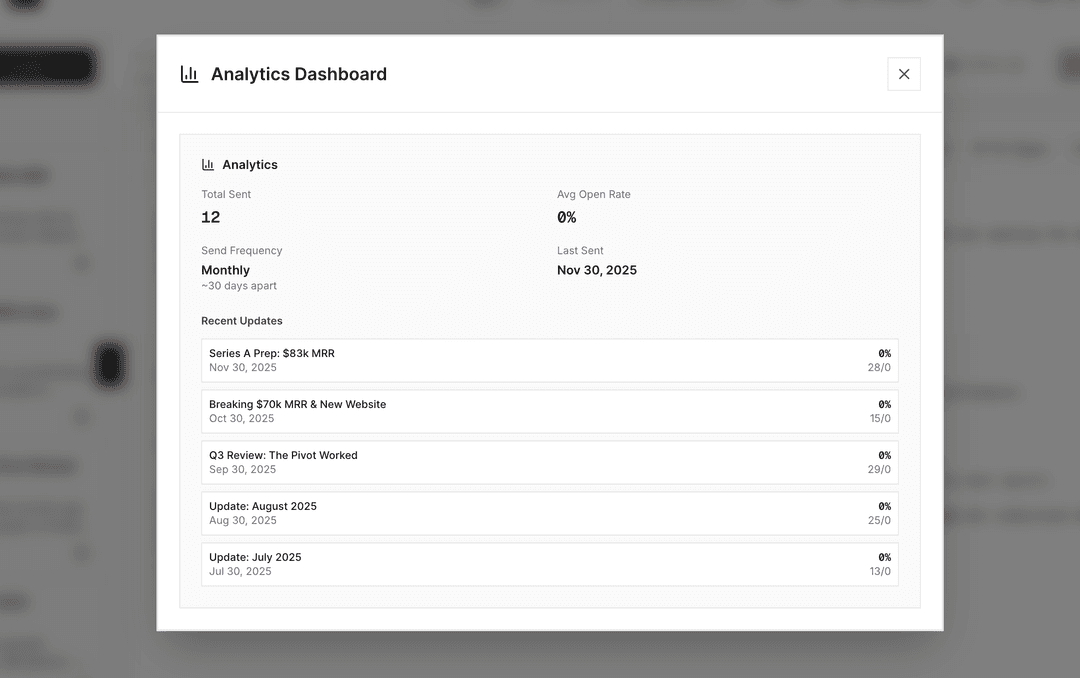1080x678 pixels.
Task: Click the Oct 30, 2025 date on Breaking $70k row
Action: [x=243, y=418]
